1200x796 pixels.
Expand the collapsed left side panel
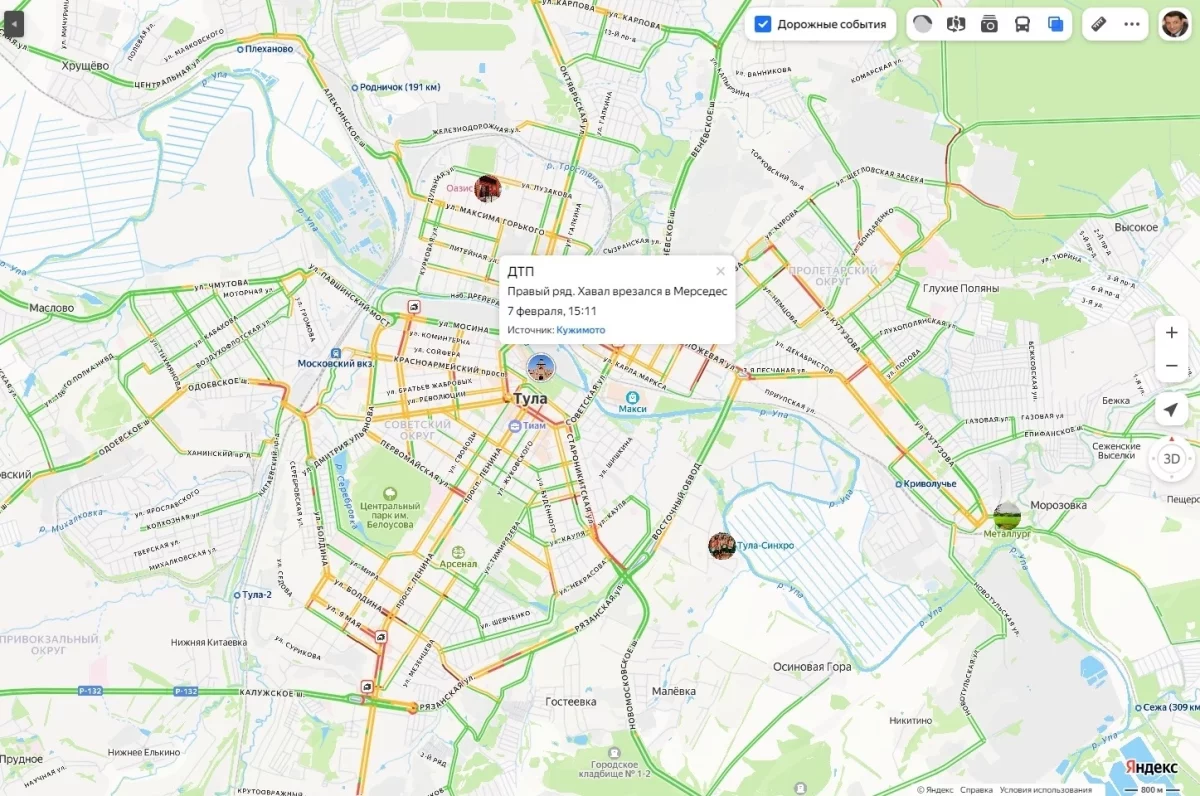point(12,22)
